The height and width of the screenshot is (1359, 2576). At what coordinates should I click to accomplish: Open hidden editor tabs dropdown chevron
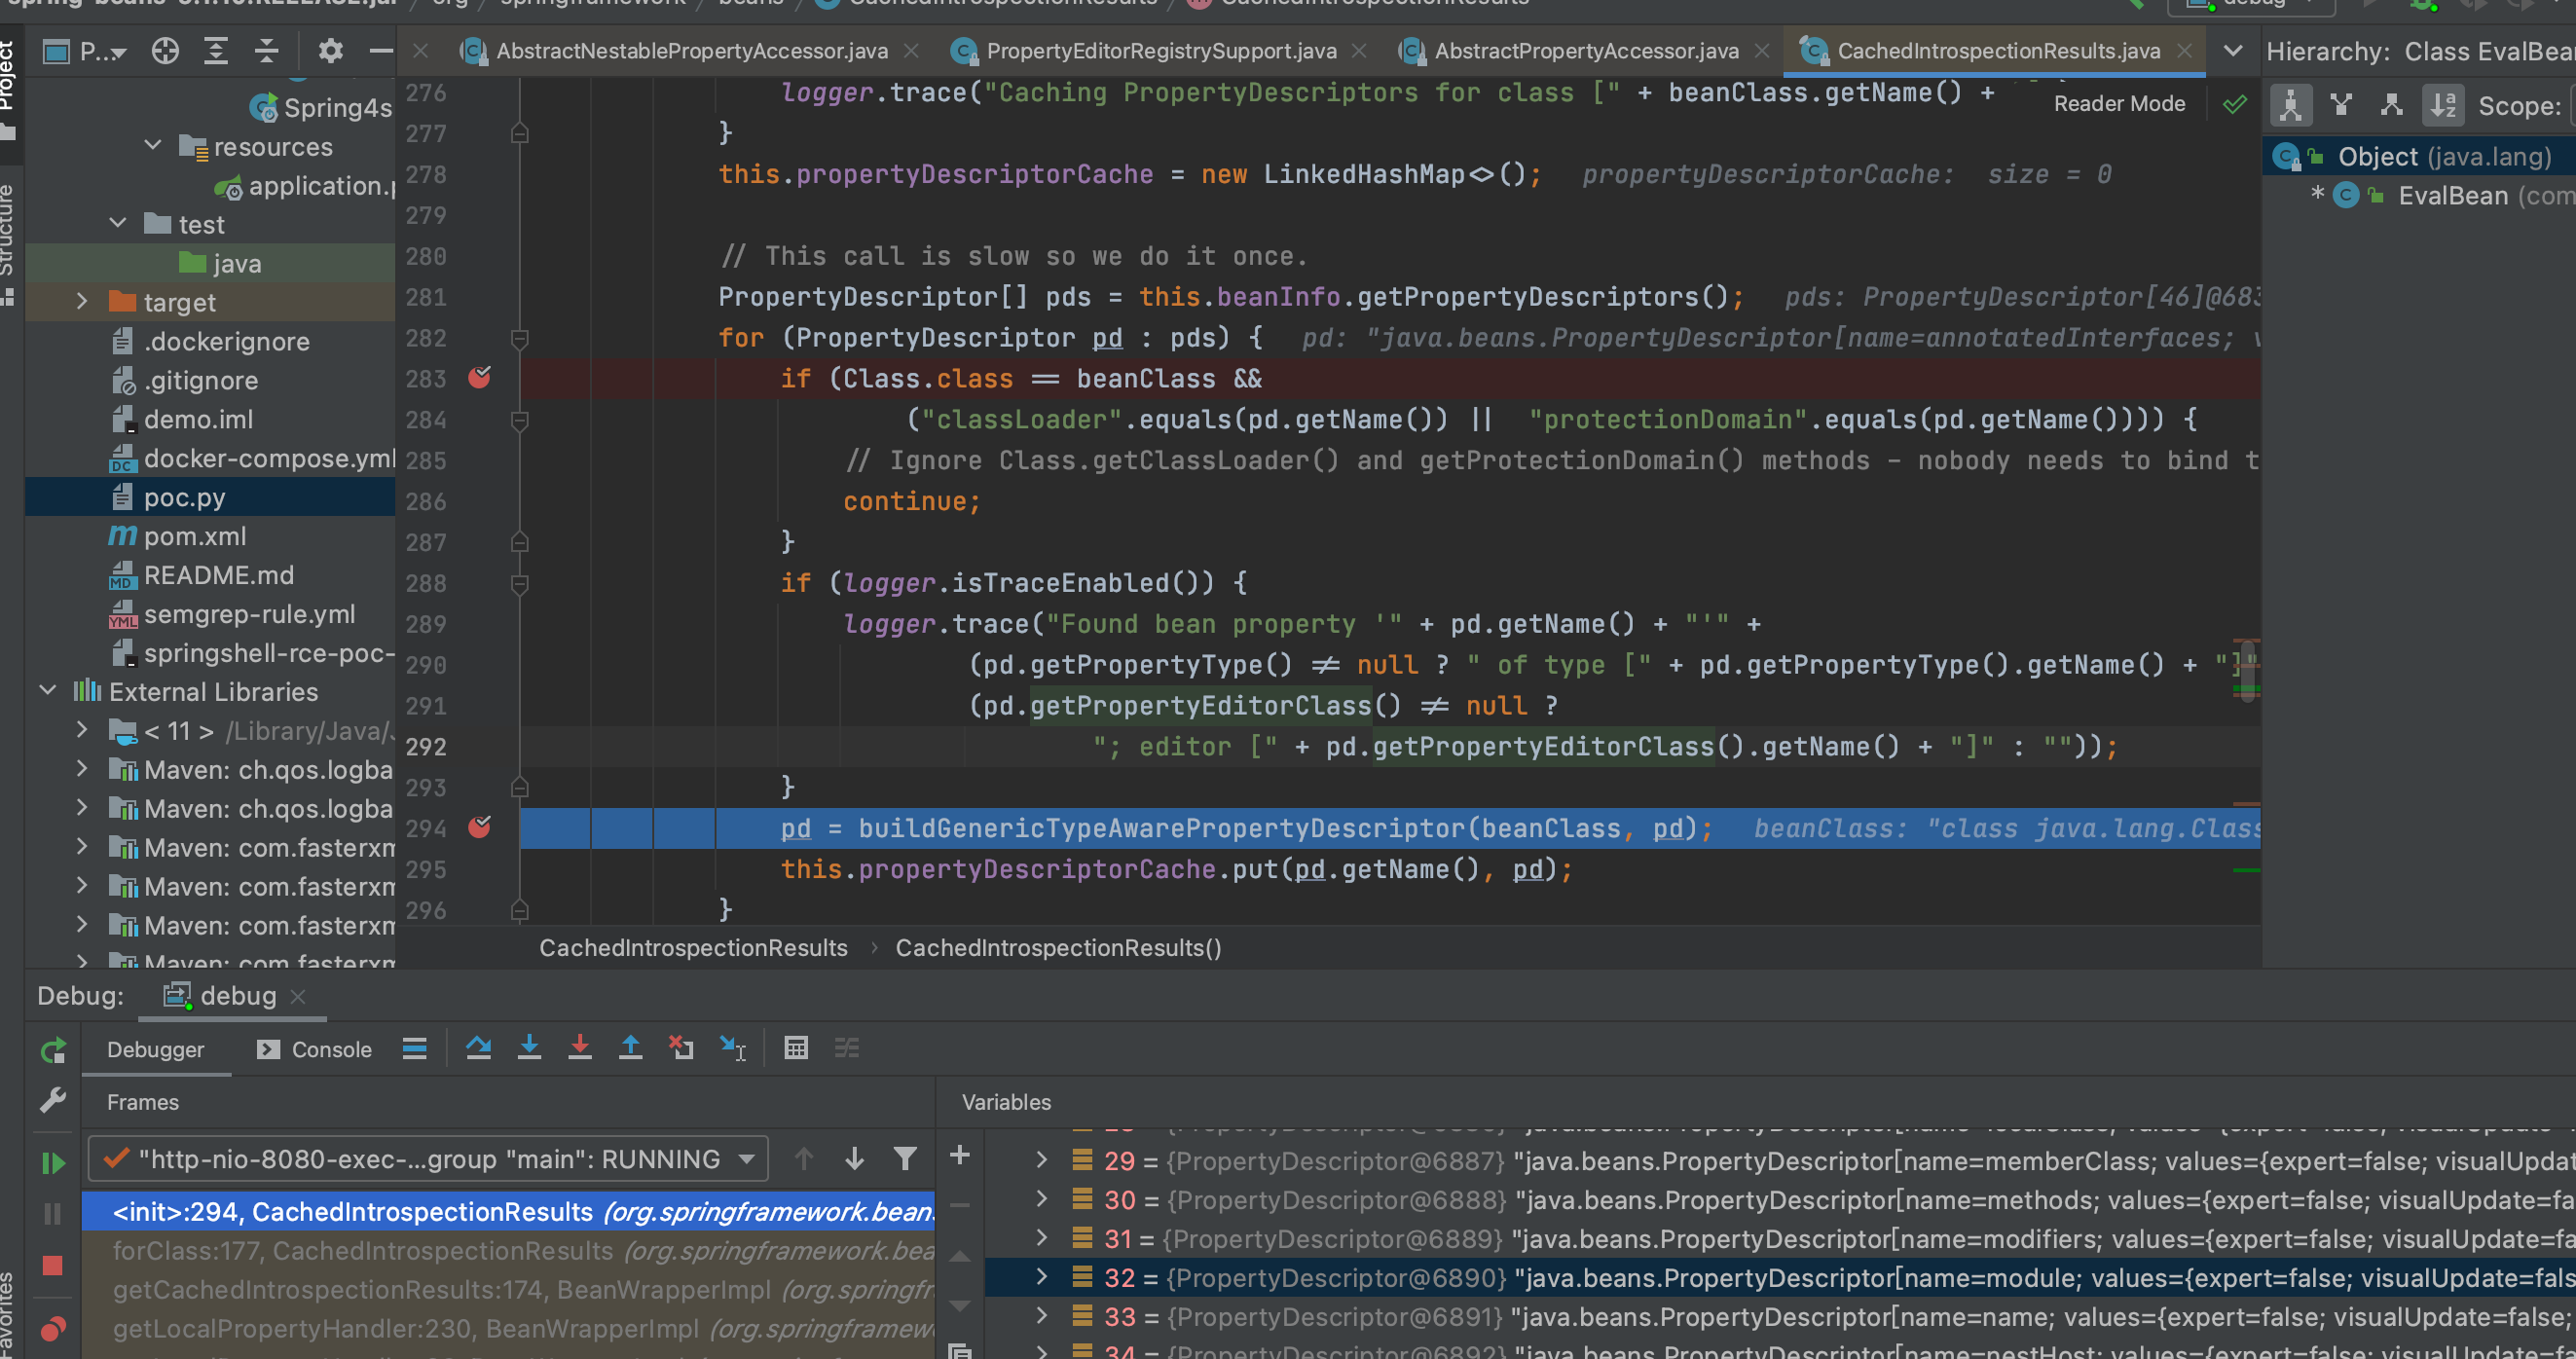point(2232,51)
